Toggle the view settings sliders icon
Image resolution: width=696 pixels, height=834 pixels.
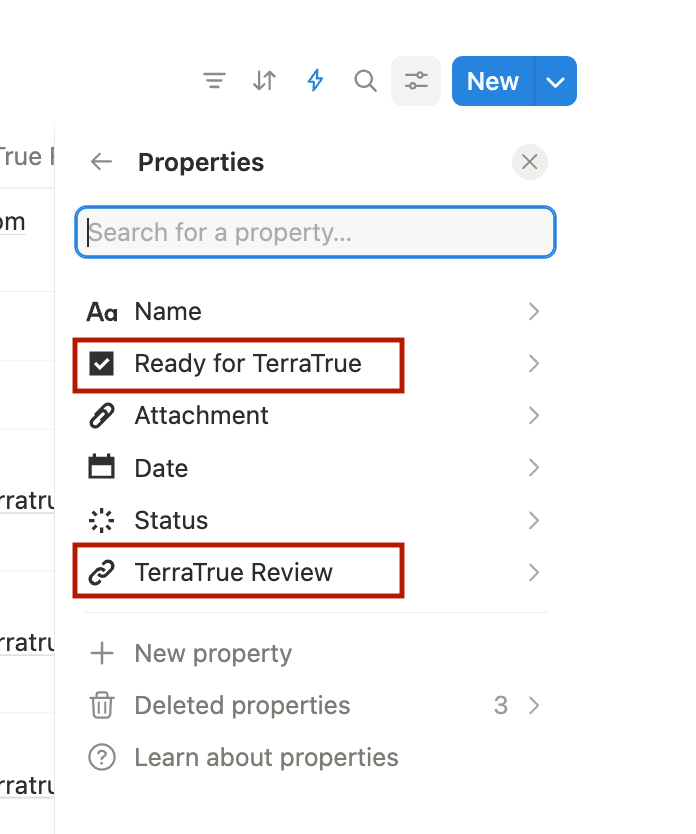[x=416, y=81]
